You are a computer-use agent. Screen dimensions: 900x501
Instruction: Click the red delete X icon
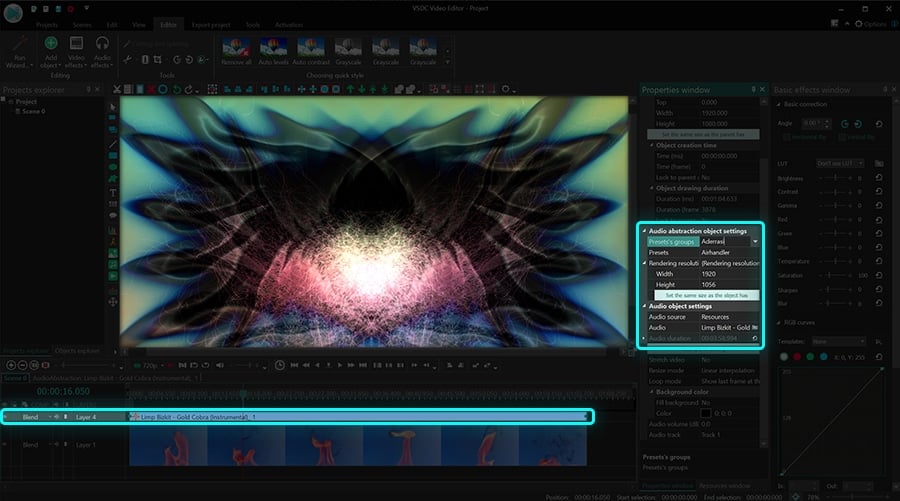(151, 90)
